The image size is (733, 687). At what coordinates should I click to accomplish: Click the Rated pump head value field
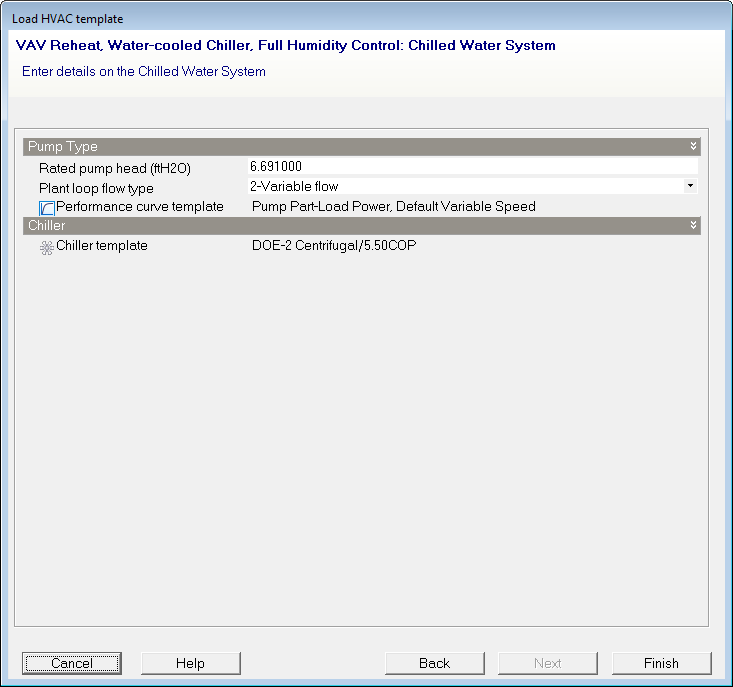[x=470, y=167]
